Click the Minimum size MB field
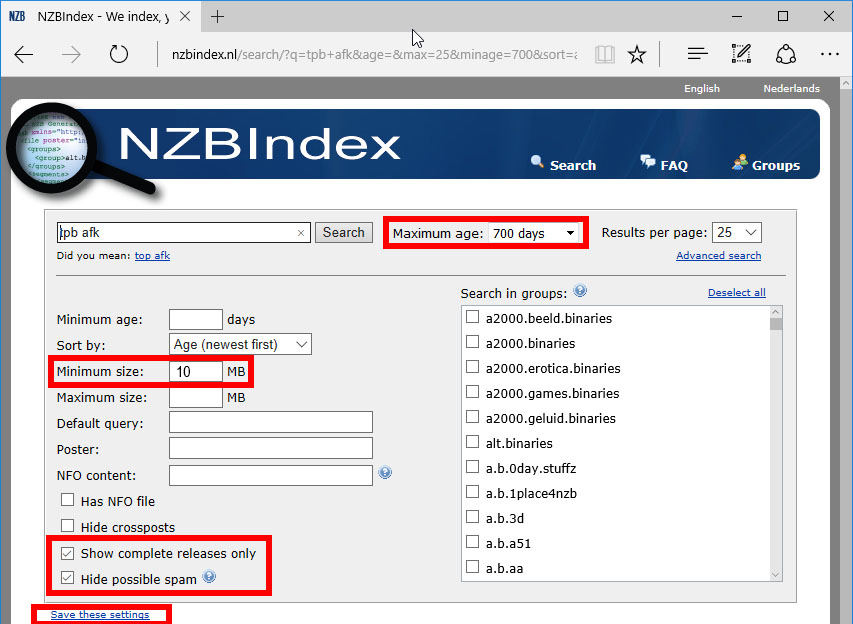 click(x=196, y=372)
